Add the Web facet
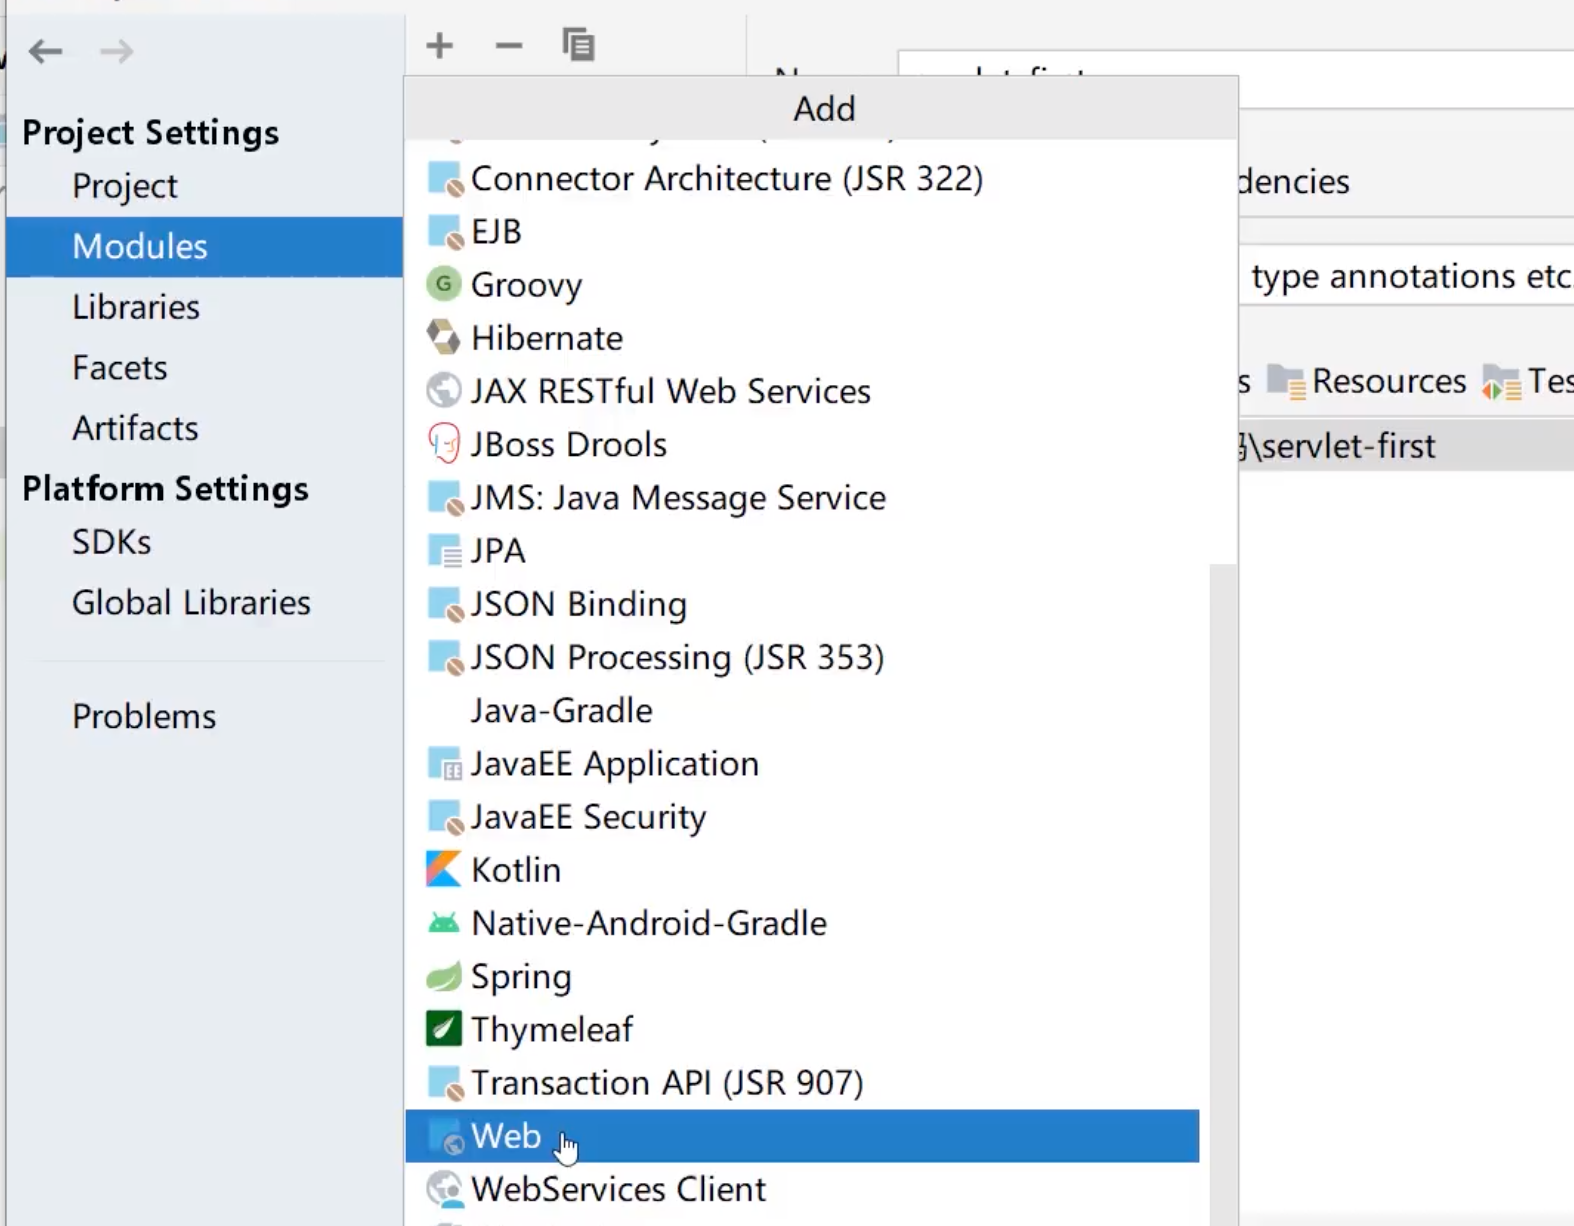This screenshot has height=1226, width=1574. [506, 1136]
